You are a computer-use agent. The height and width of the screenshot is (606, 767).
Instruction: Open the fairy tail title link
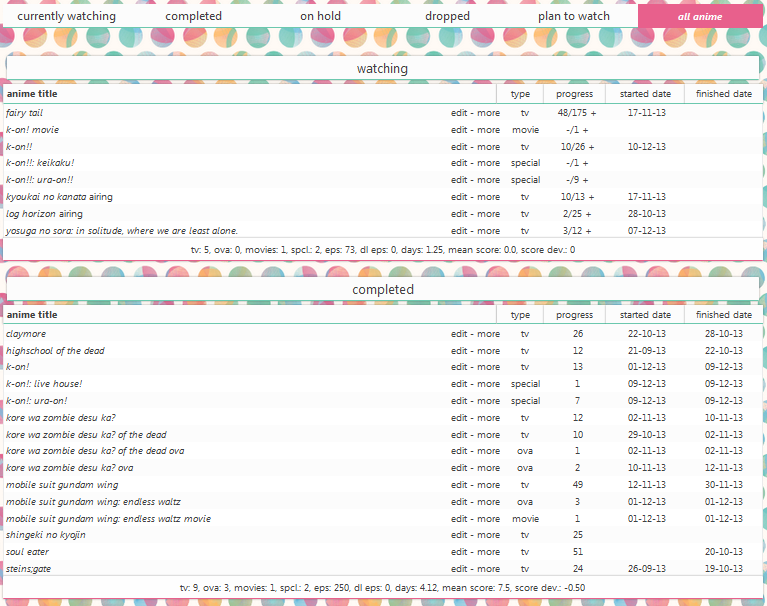(x=24, y=113)
